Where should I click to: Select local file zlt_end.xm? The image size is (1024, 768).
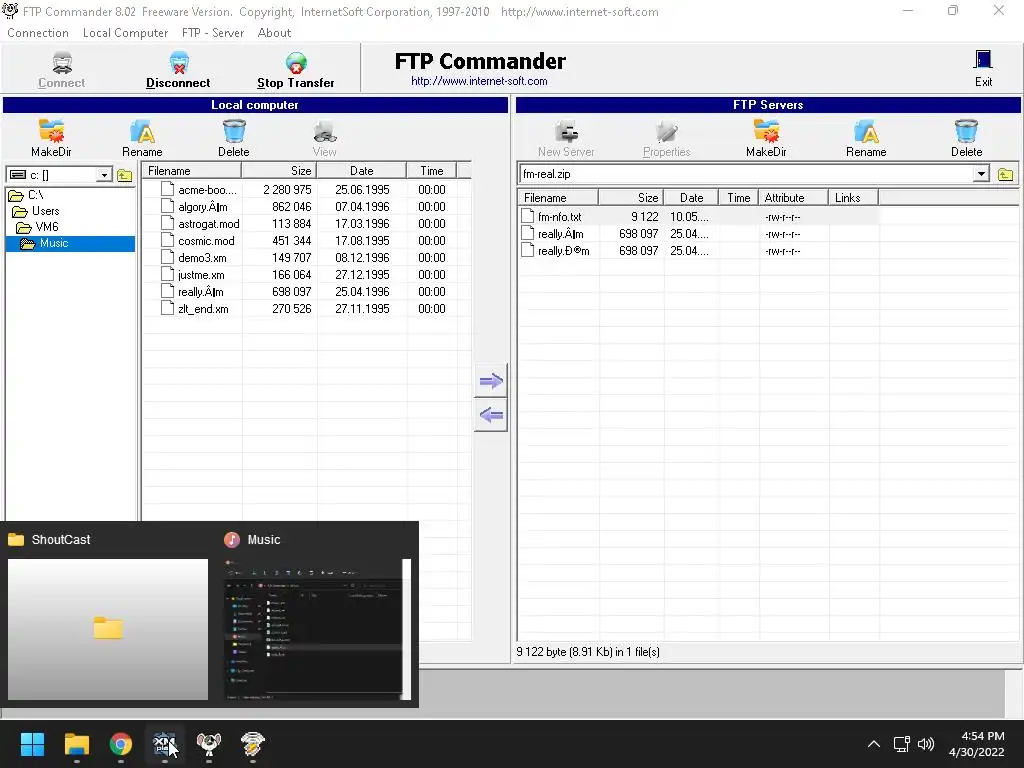(x=202, y=309)
